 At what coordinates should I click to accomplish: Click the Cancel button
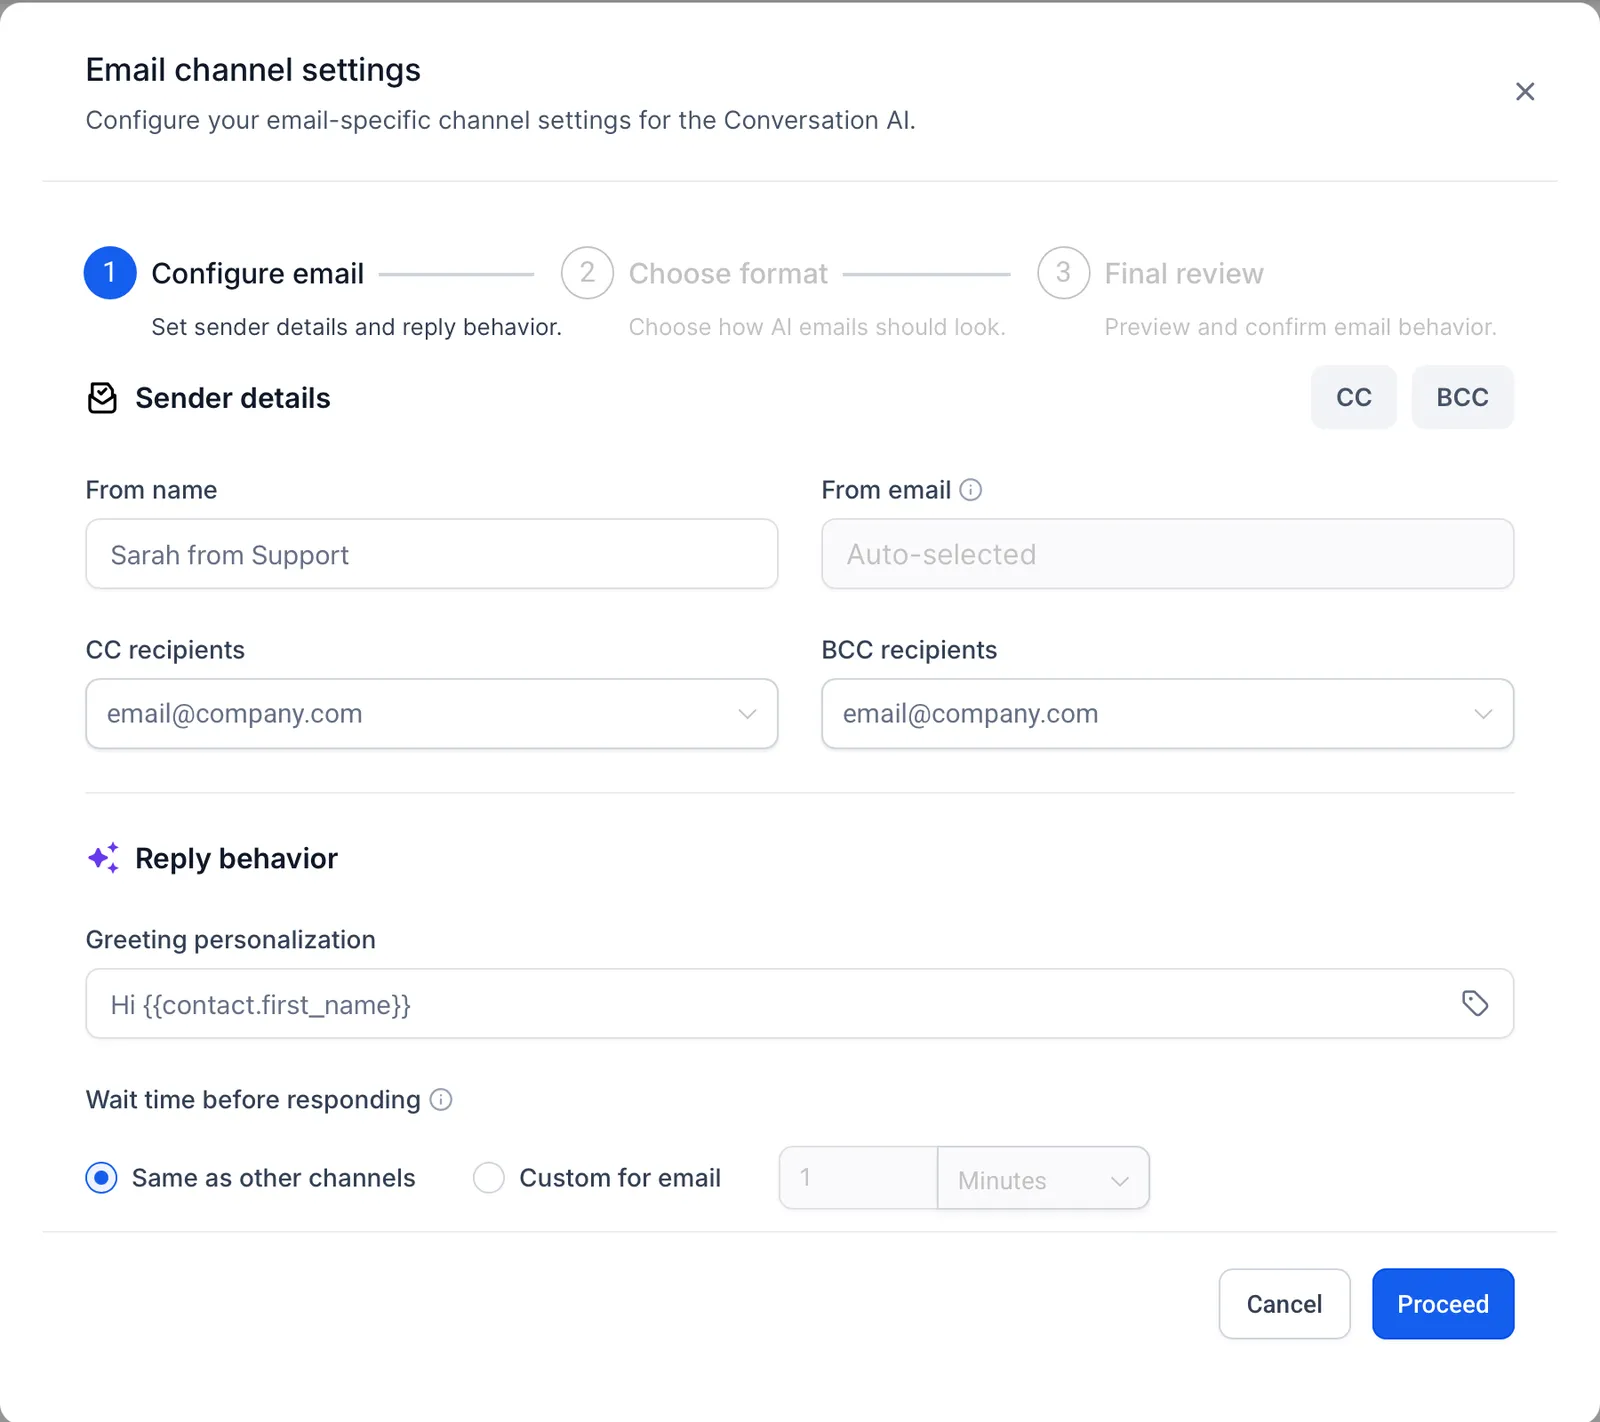(1284, 1304)
